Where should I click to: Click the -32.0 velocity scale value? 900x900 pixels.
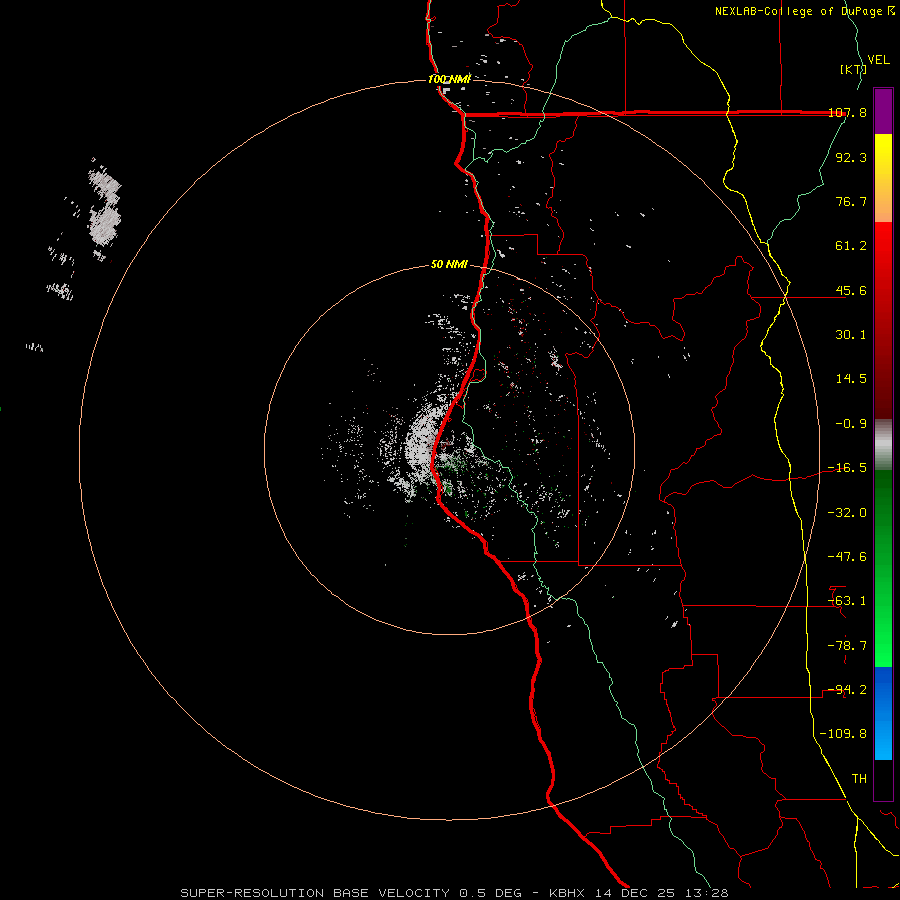tap(847, 513)
